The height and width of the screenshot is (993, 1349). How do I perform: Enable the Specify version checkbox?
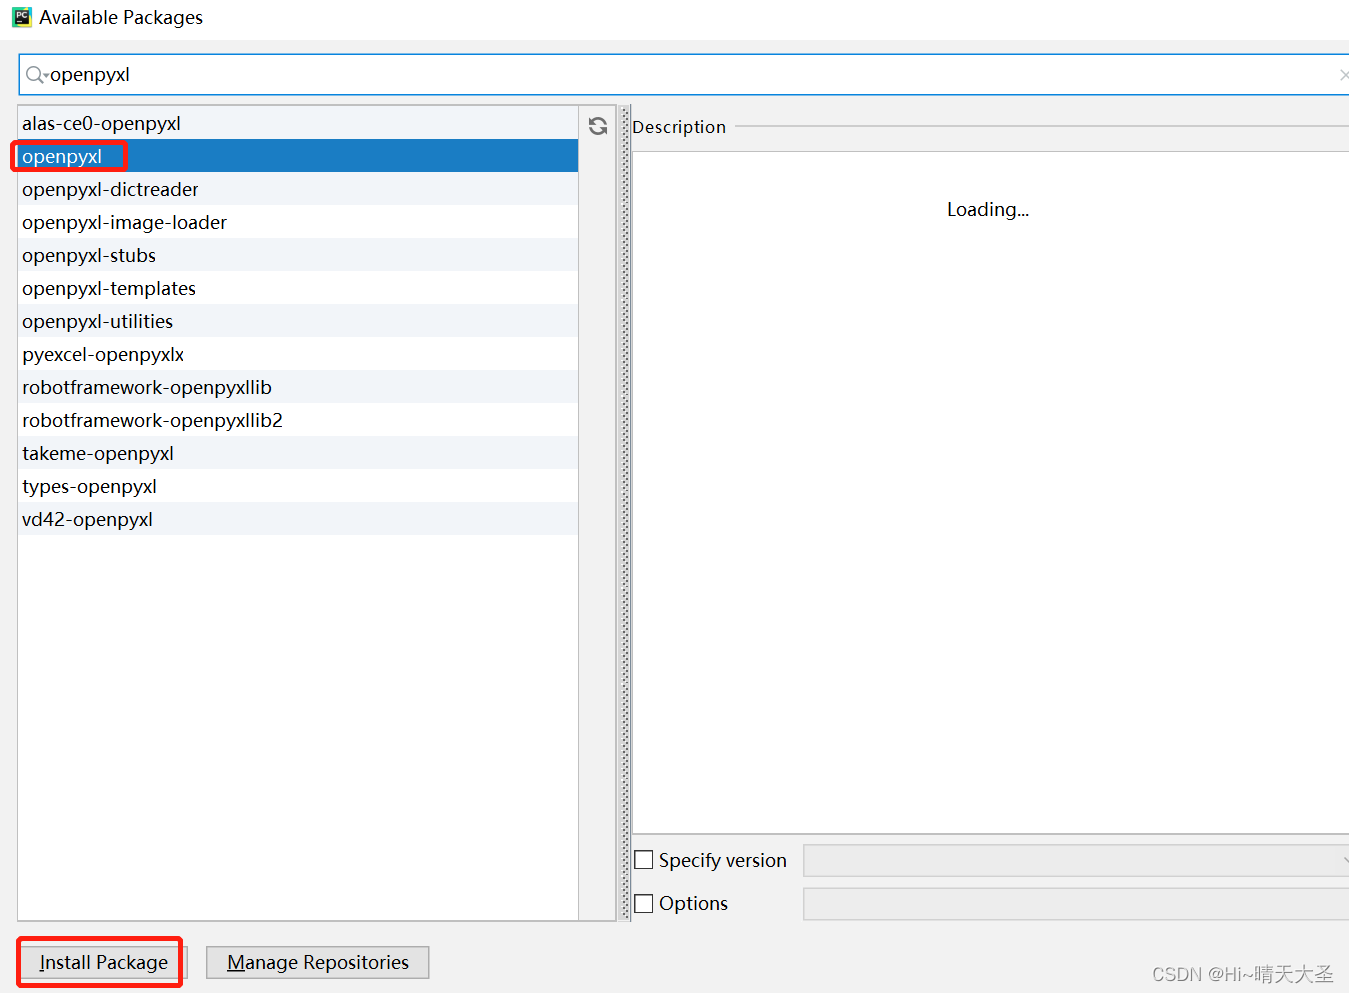[x=644, y=860]
